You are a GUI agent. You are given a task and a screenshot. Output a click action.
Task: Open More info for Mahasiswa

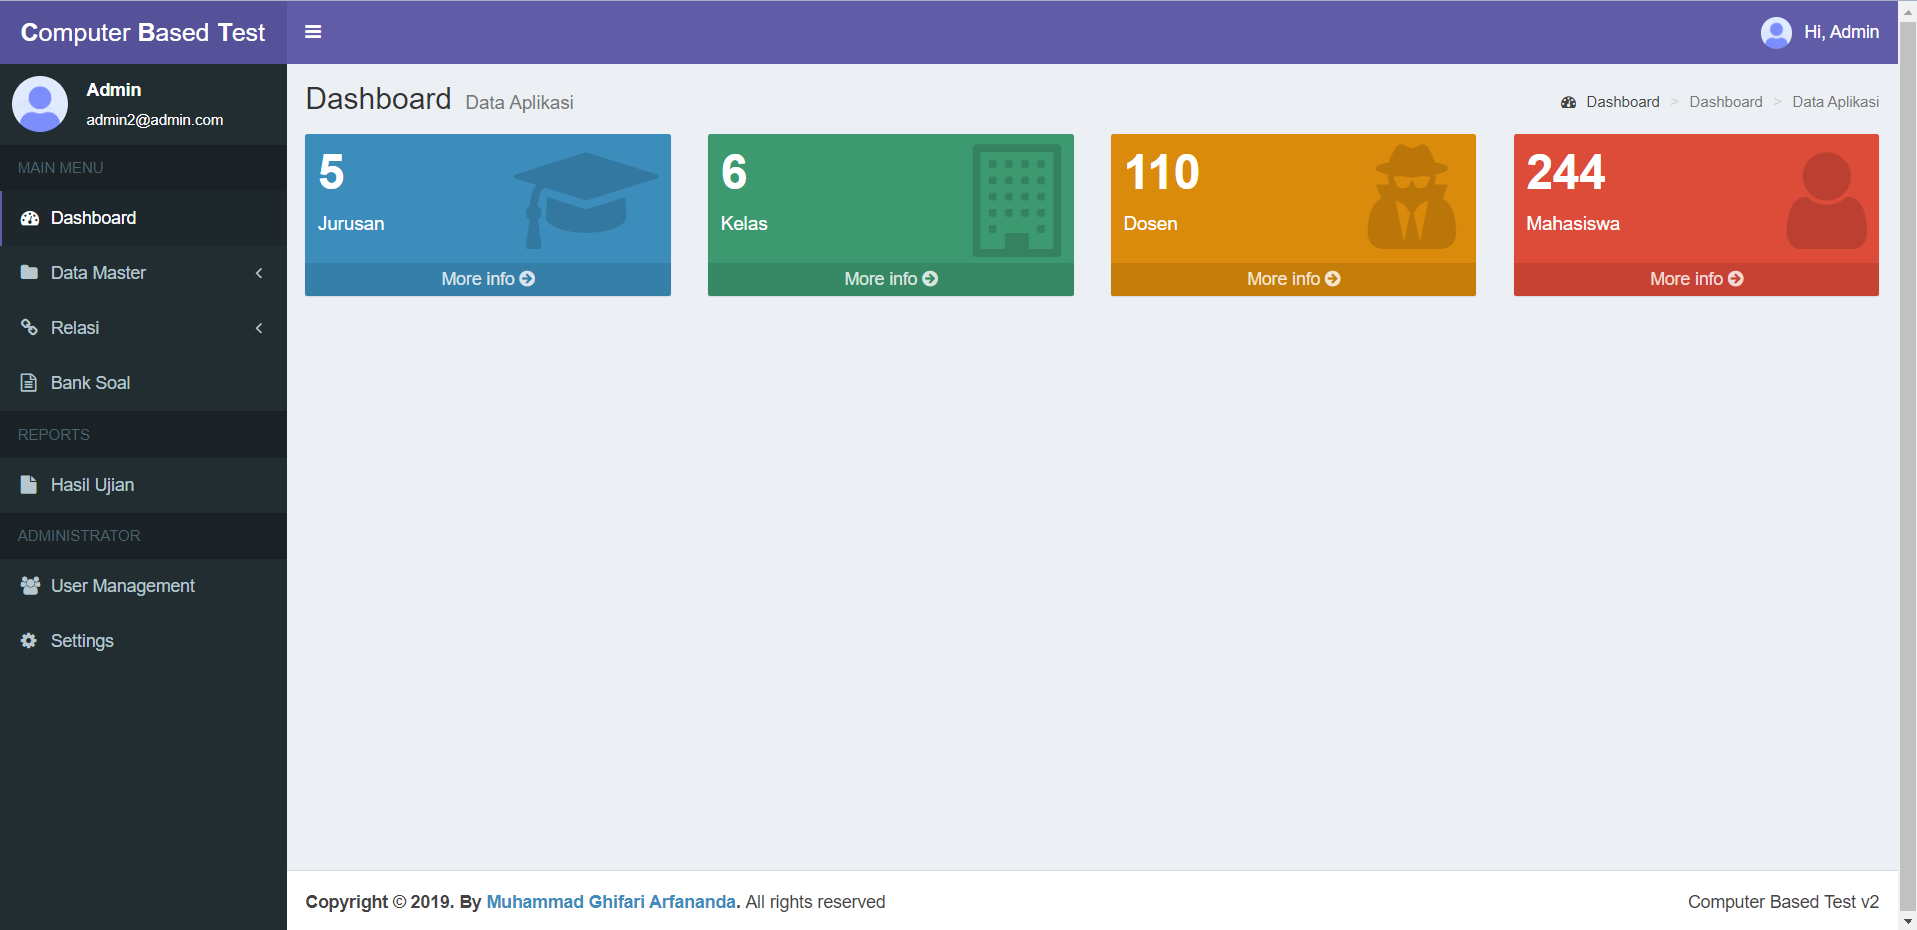[1696, 279]
